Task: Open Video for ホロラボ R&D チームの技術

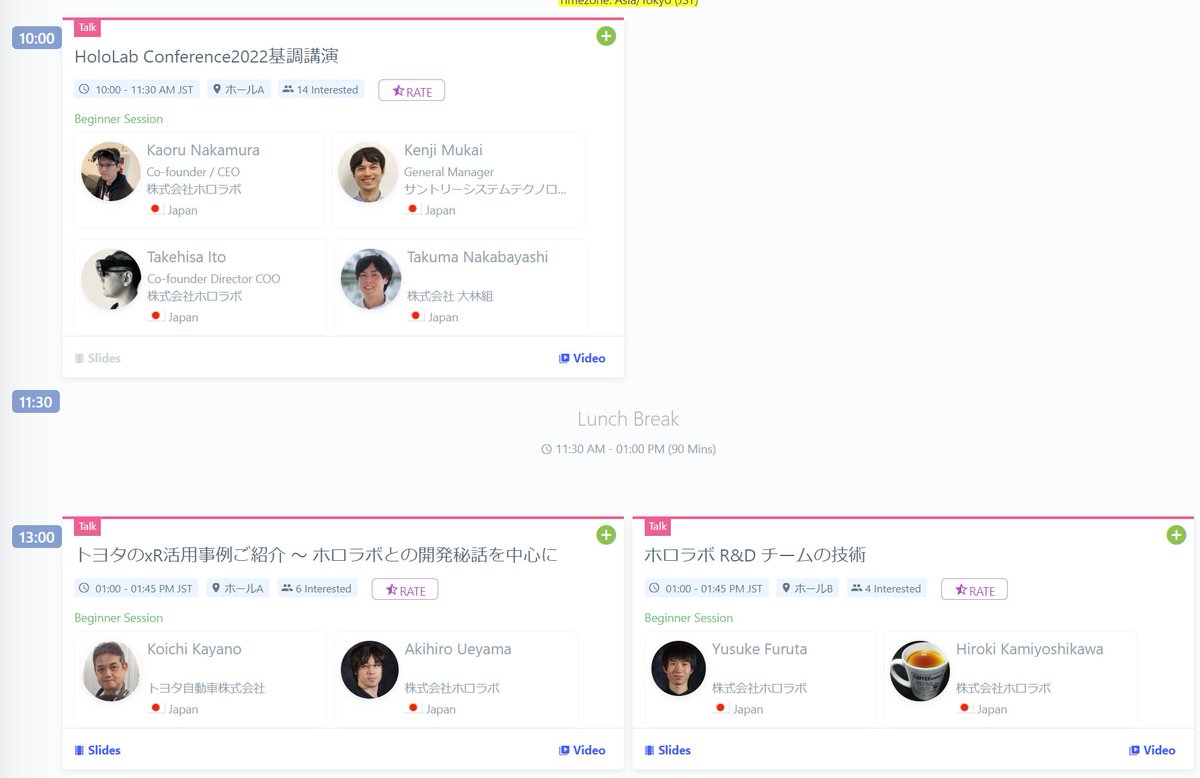Action: coord(1152,750)
